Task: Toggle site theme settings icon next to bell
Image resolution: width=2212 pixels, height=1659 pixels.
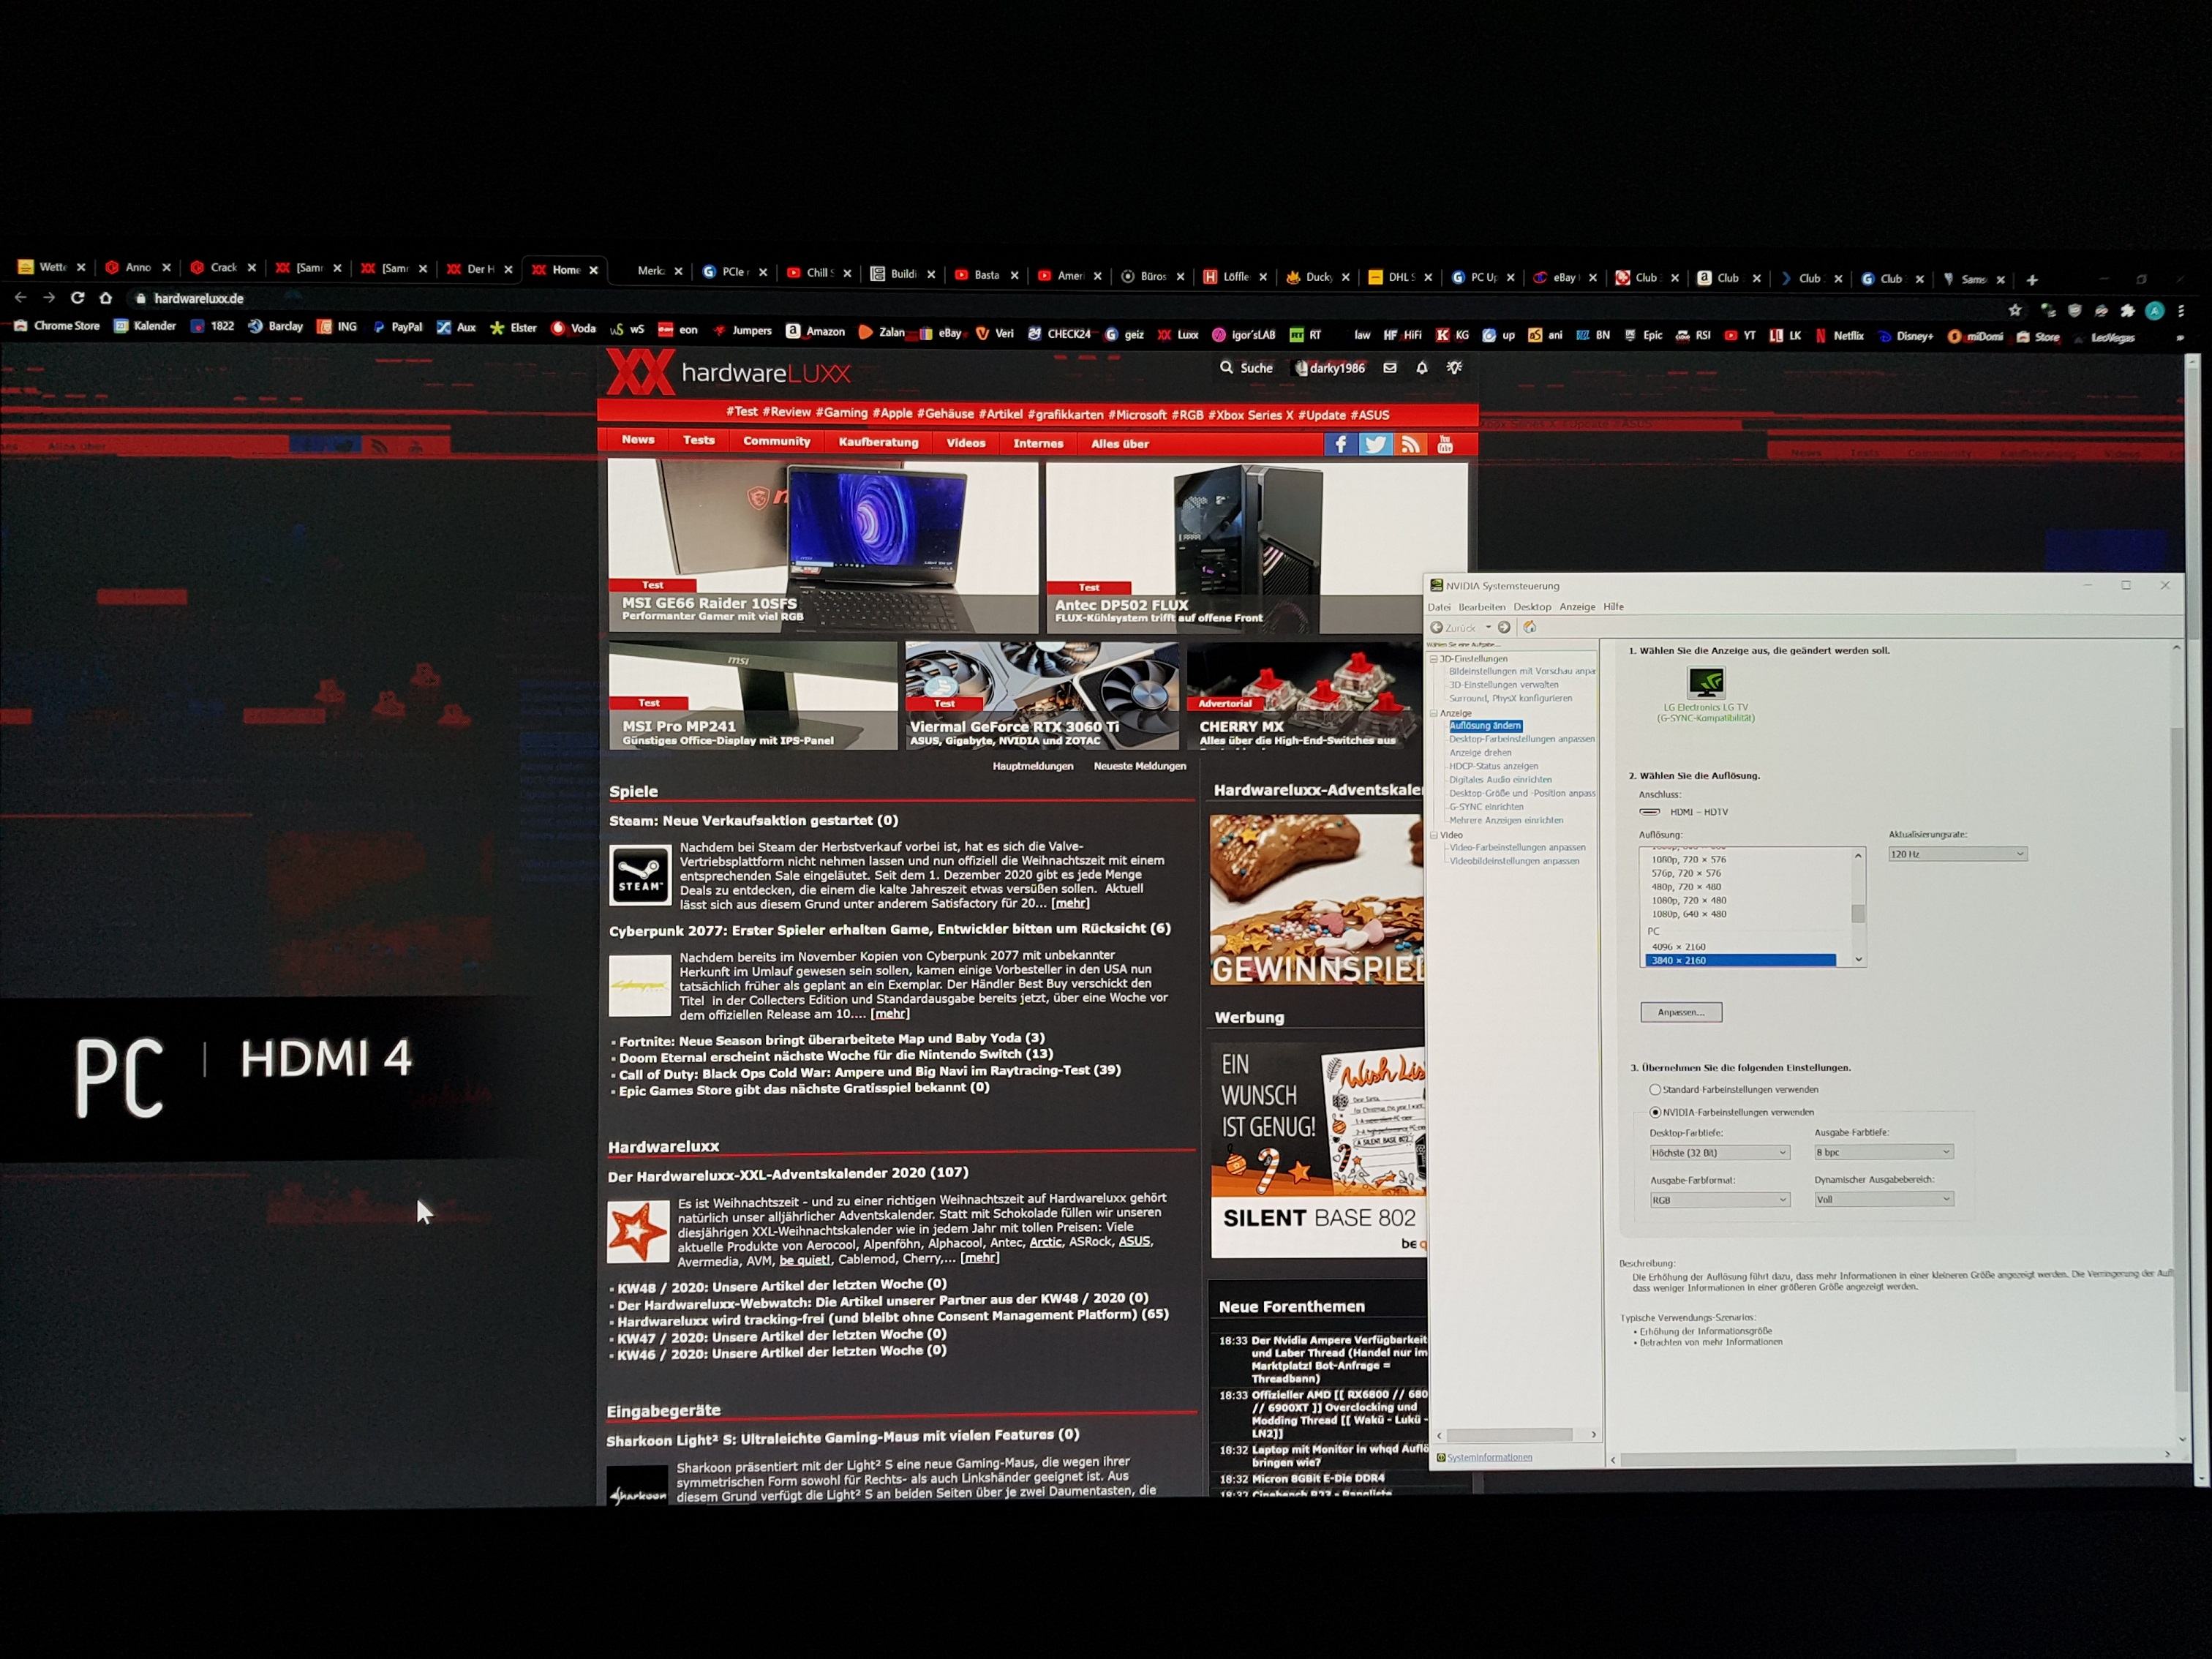Action: pyautogui.click(x=1455, y=368)
